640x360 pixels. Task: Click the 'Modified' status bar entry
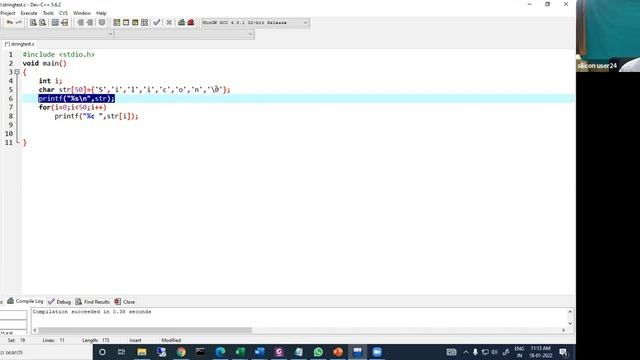pos(171,340)
